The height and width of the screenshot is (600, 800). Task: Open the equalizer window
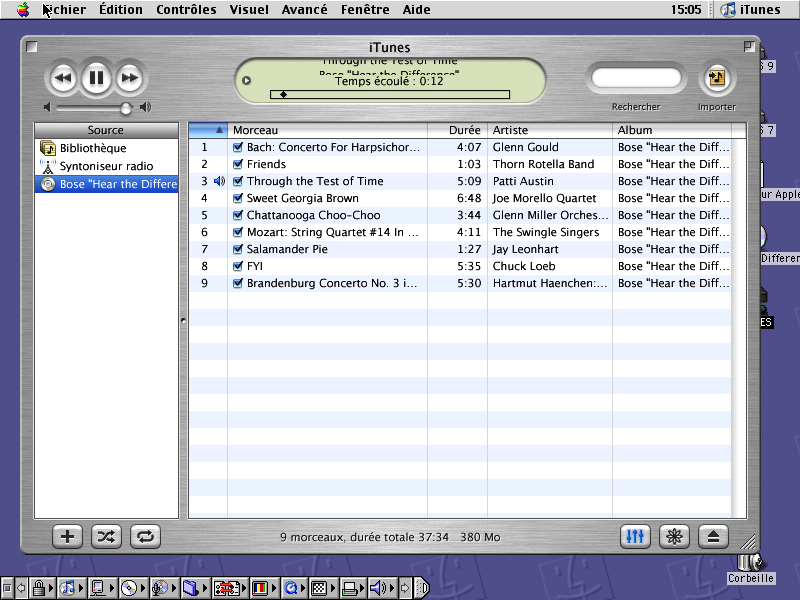635,537
